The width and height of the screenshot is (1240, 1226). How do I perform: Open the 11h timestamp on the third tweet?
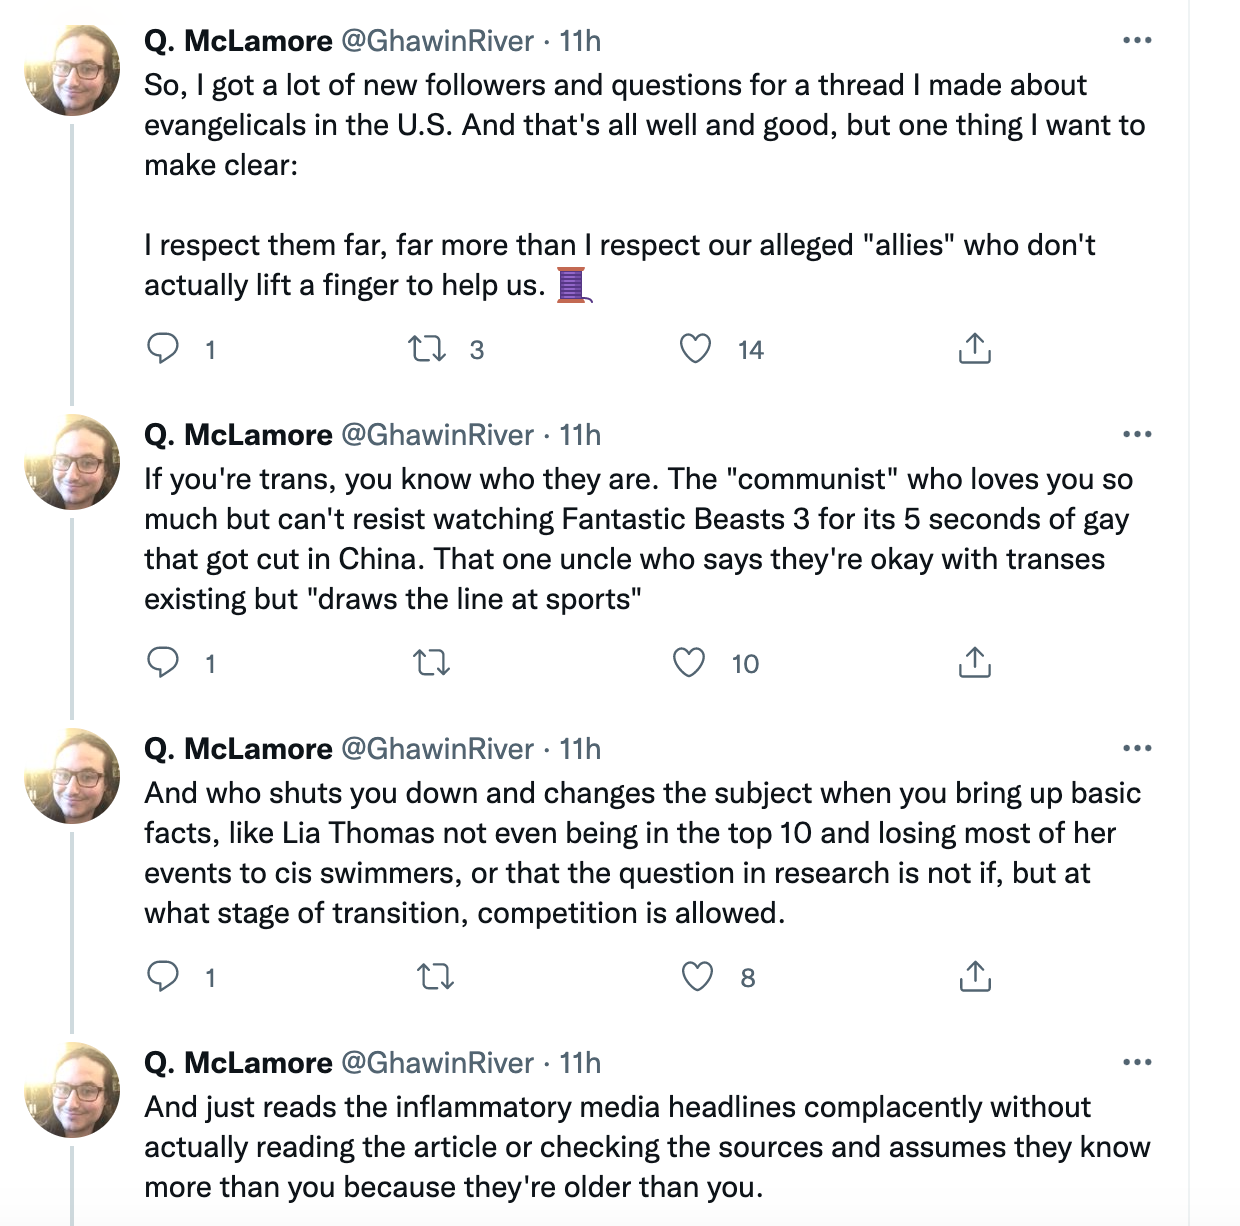coord(580,749)
